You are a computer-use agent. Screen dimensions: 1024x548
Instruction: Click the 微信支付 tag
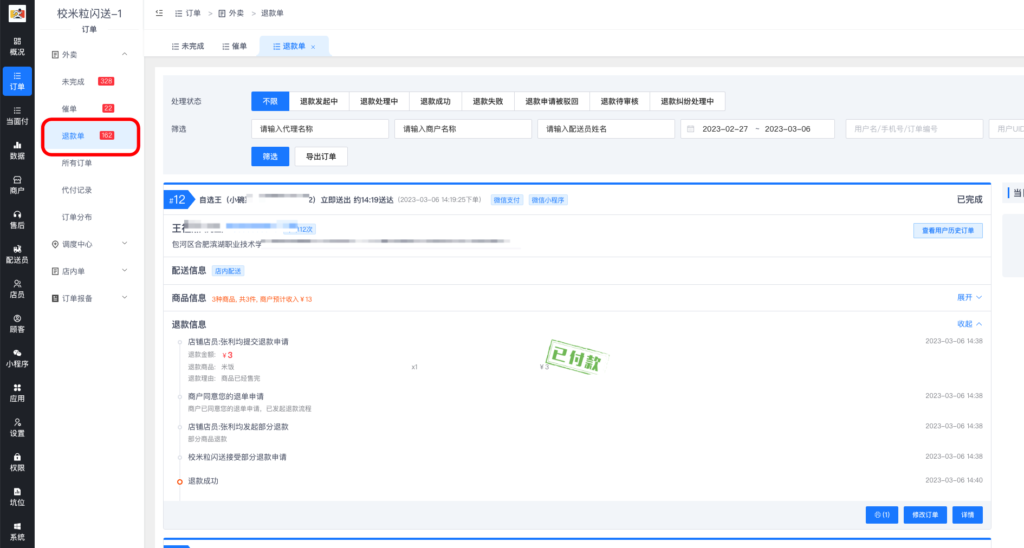click(507, 200)
